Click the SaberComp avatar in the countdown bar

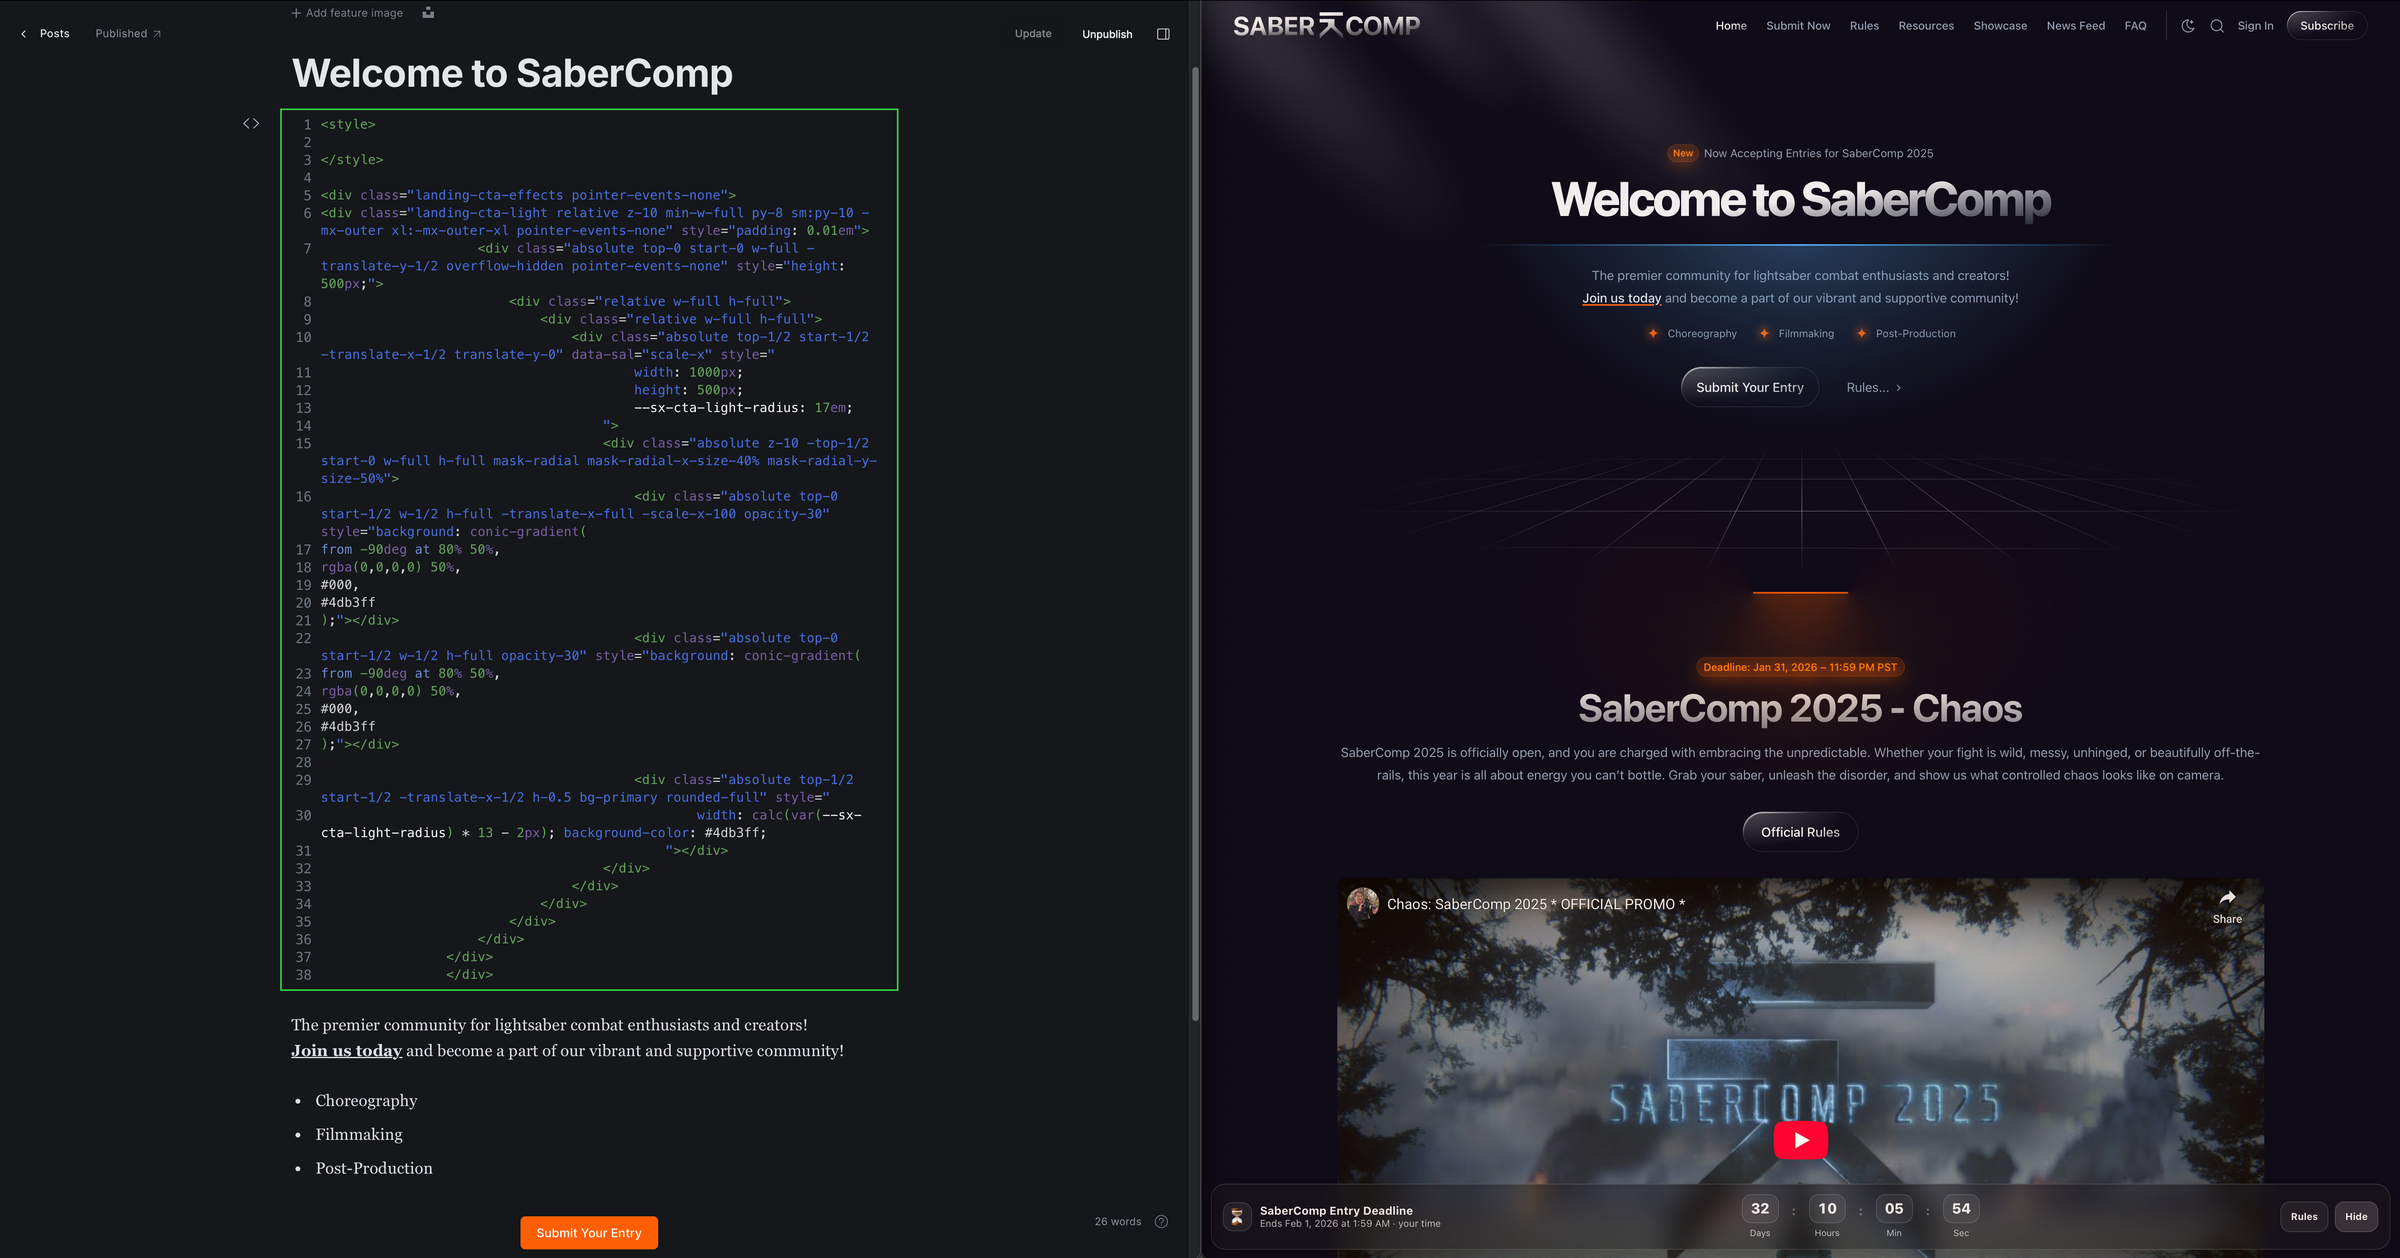pyautogui.click(x=1237, y=1216)
